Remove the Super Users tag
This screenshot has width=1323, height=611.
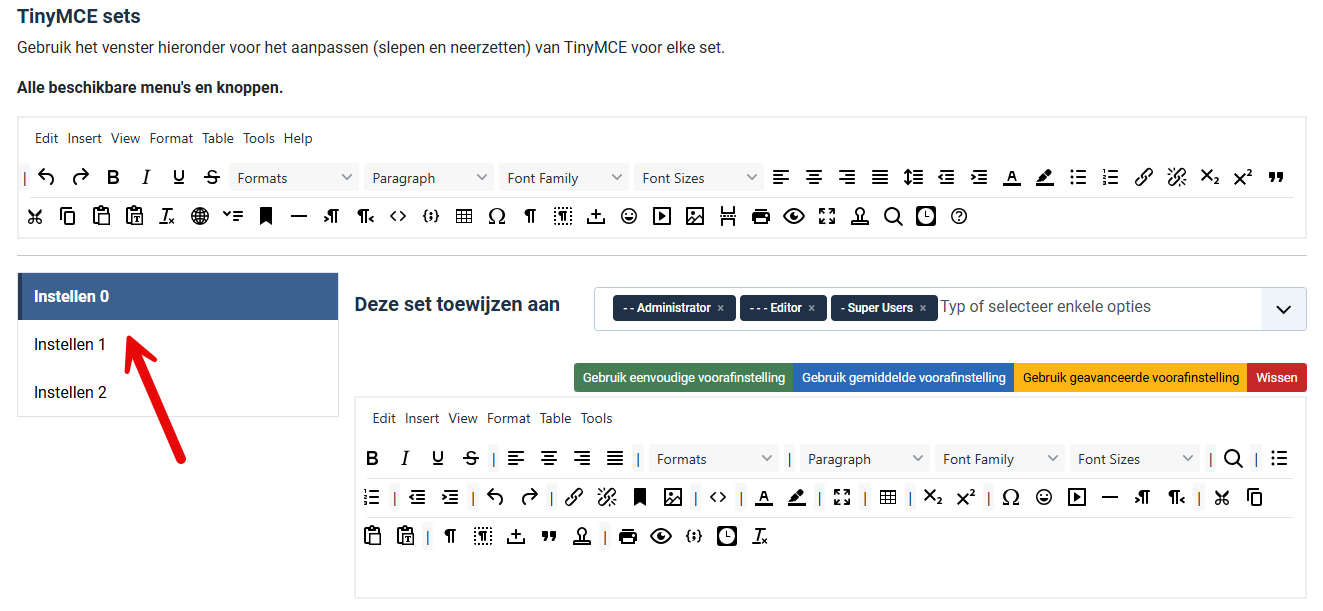tap(922, 308)
